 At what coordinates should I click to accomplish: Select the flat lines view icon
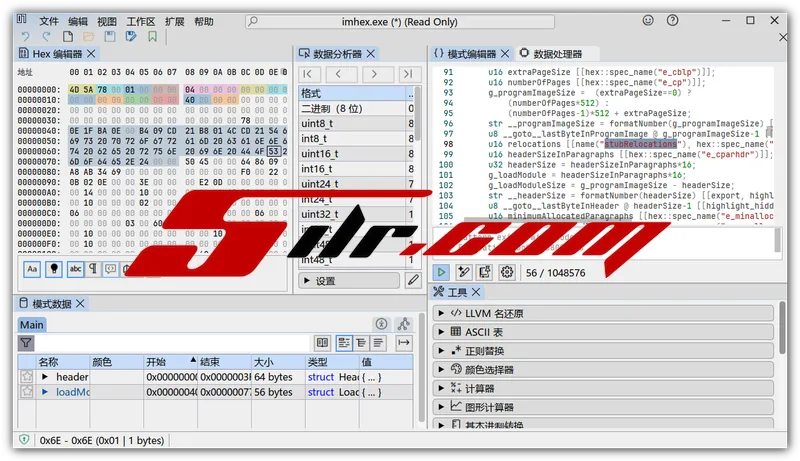pyautogui.click(x=378, y=343)
